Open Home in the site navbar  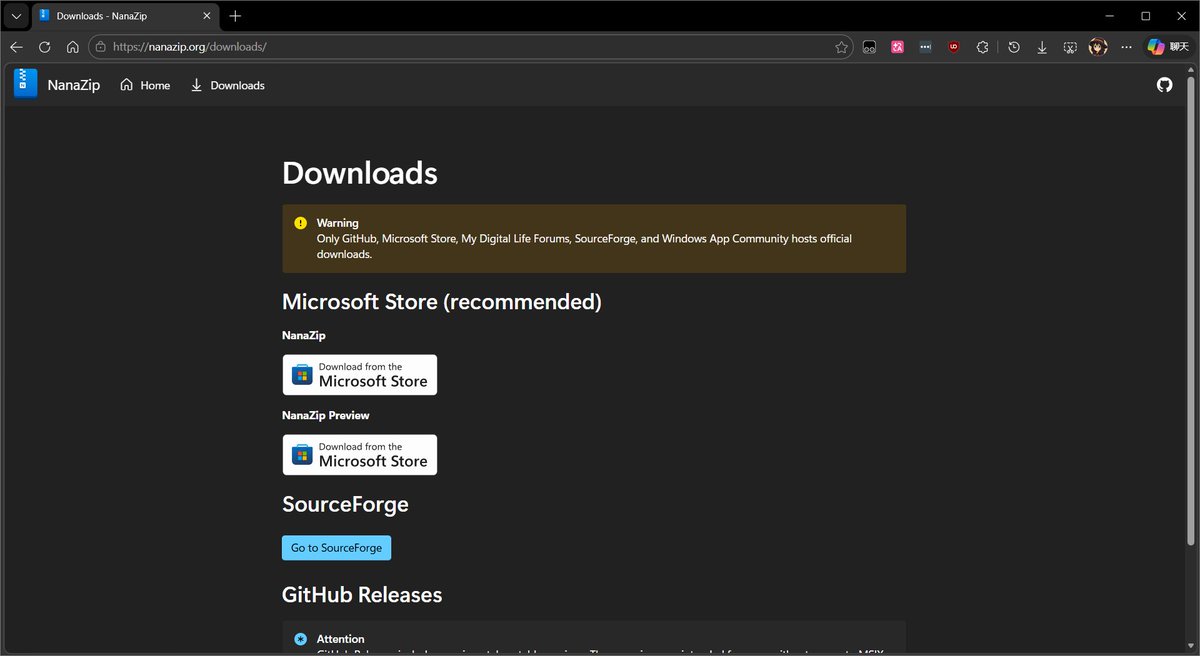[145, 85]
